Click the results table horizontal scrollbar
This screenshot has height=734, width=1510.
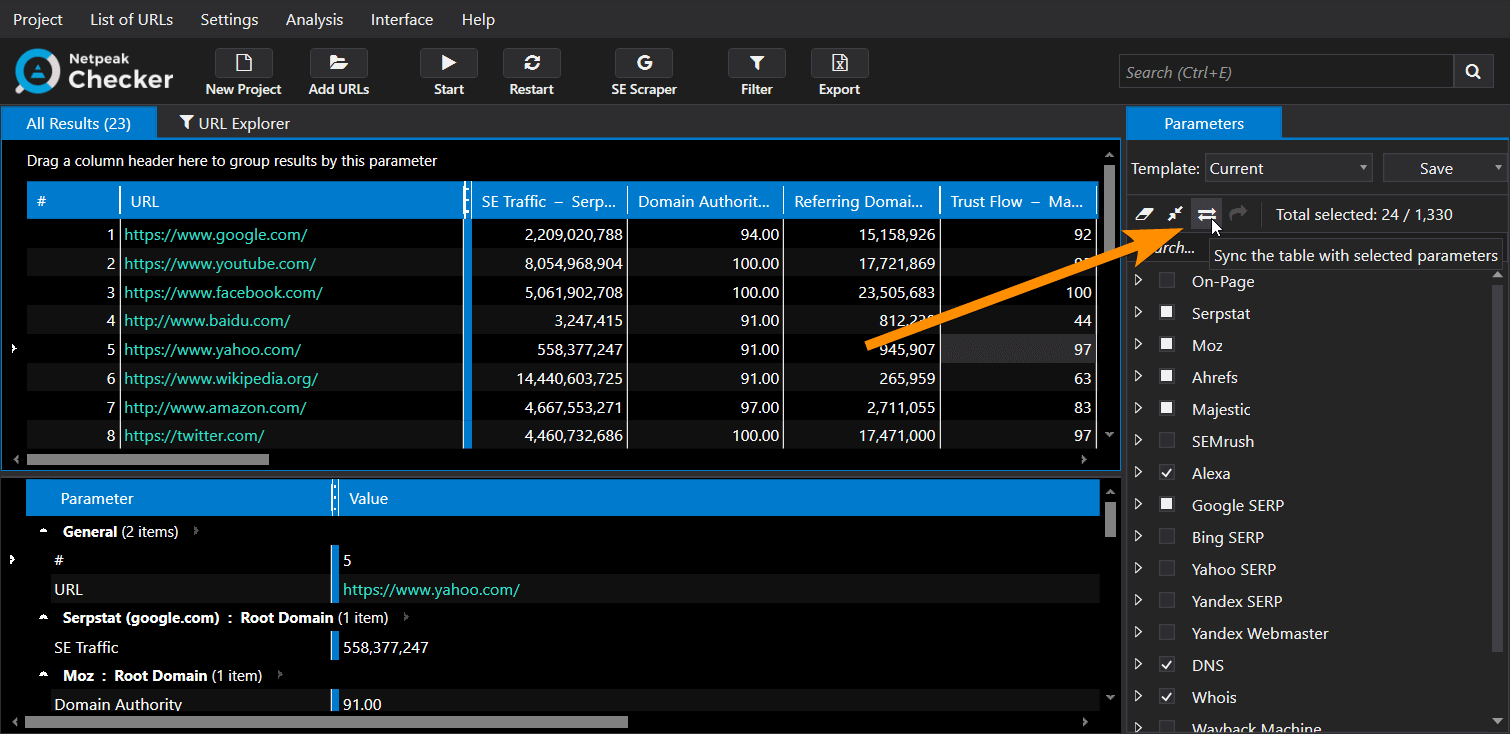pos(148,459)
